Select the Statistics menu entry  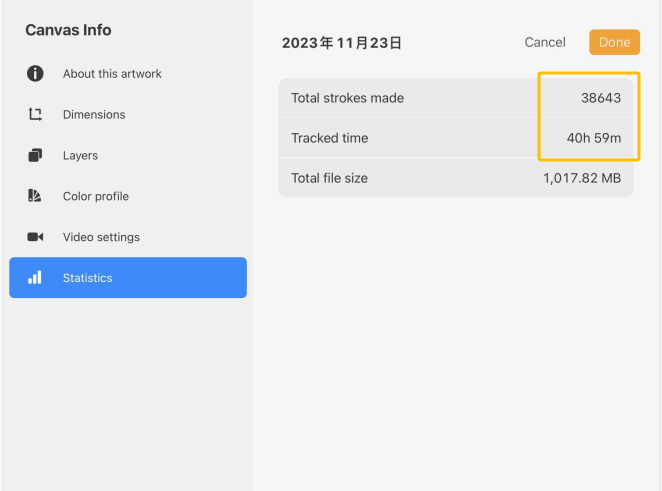pyautogui.click(x=128, y=277)
